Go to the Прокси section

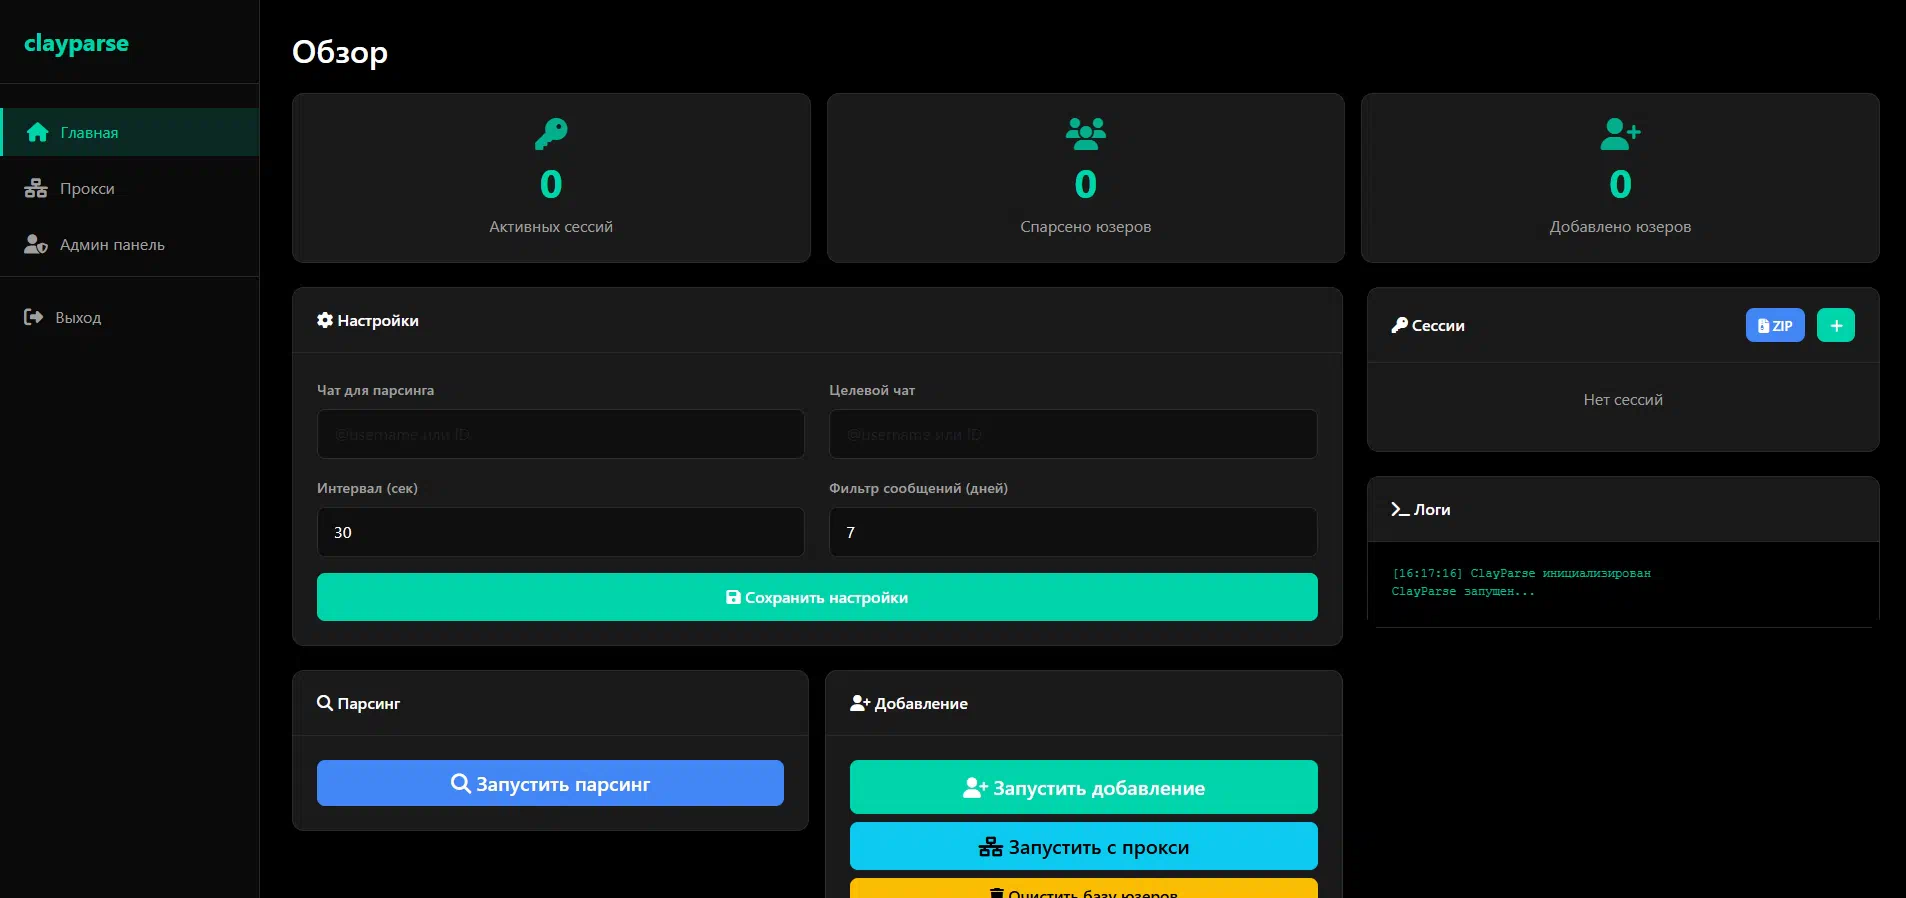(x=86, y=188)
